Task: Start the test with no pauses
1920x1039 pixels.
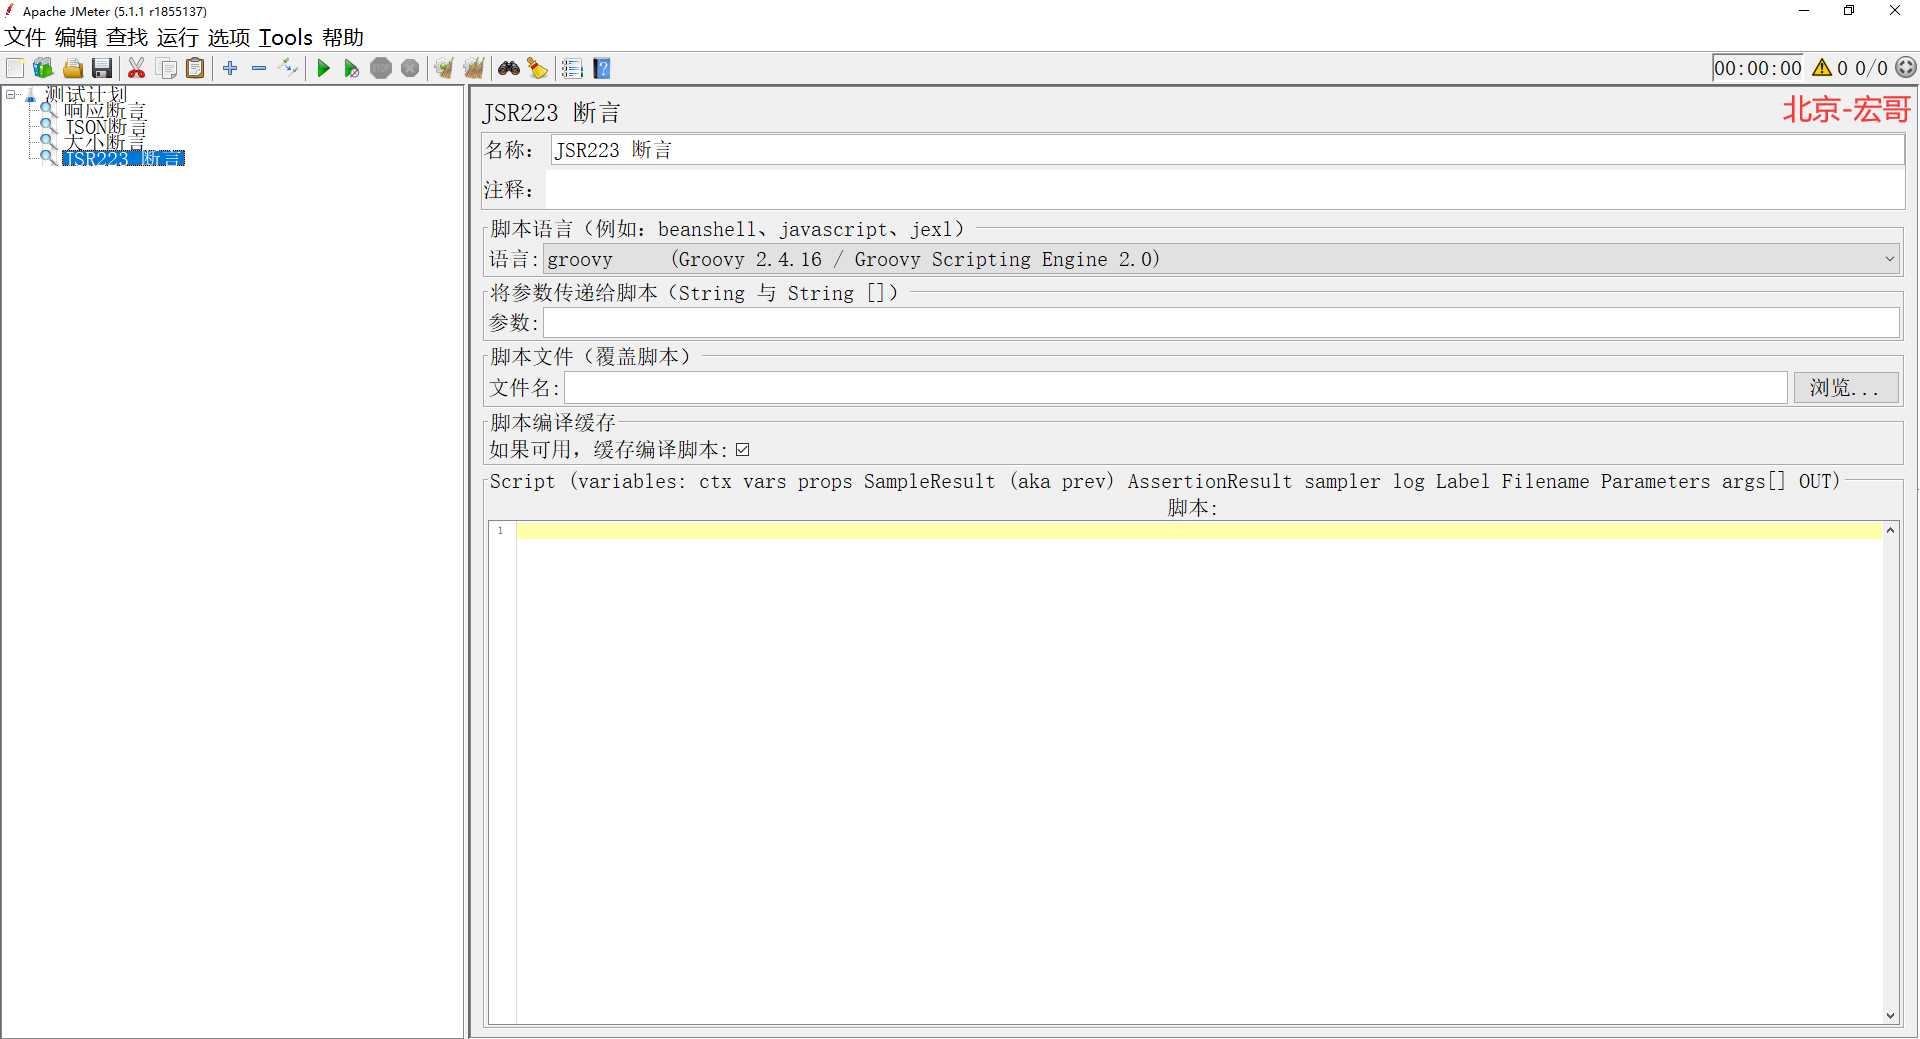Action: (352, 68)
